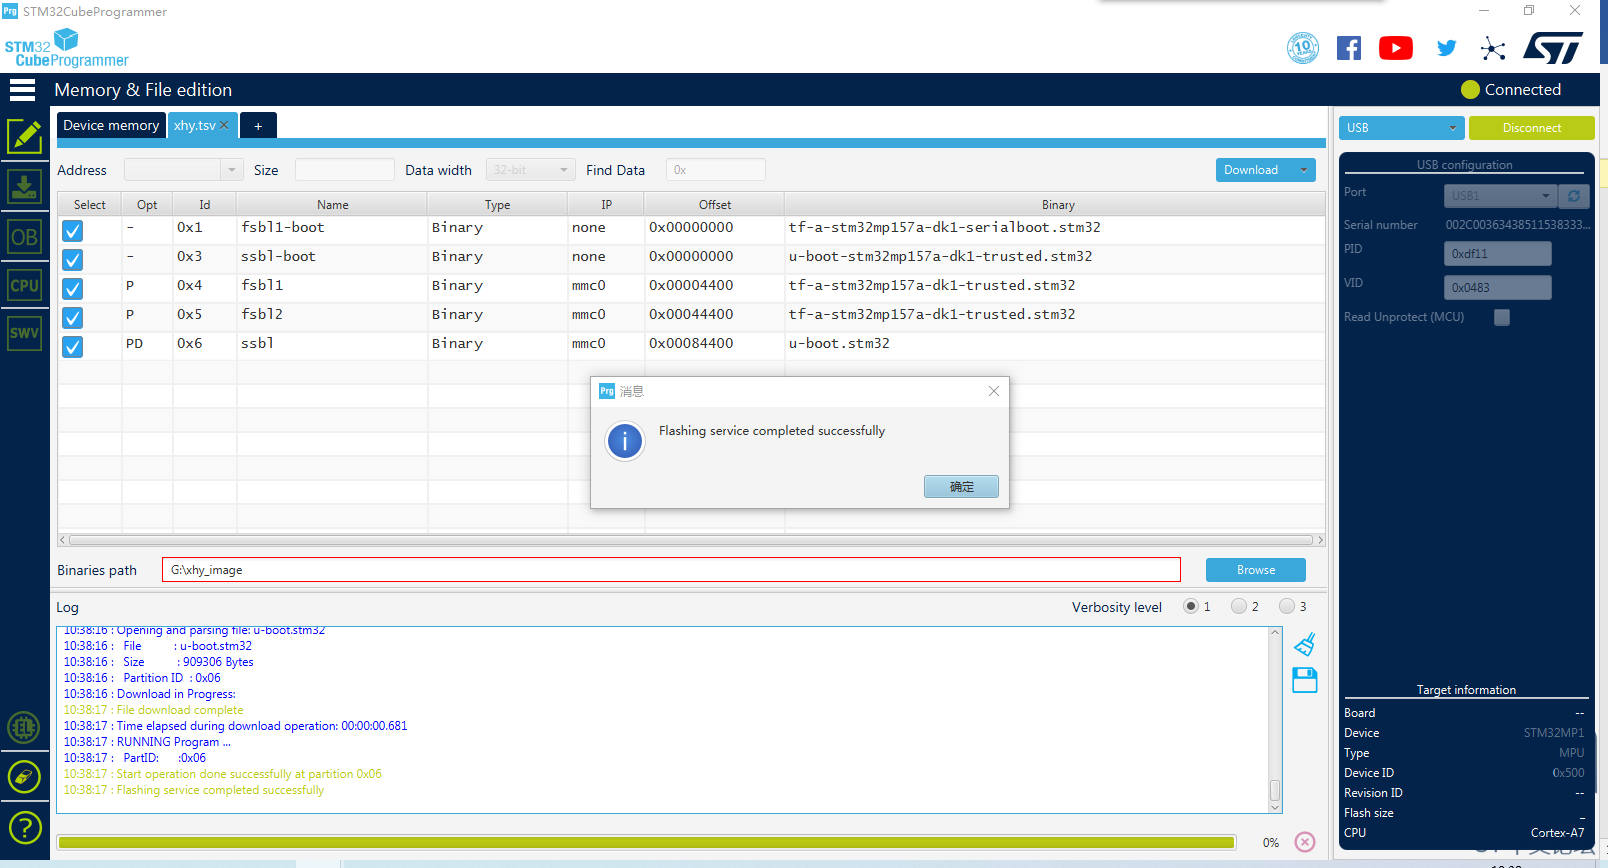The height and width of the screenshot is (868, 1608).
Task: Expand the Address dropdown
Action: [232, 170]
